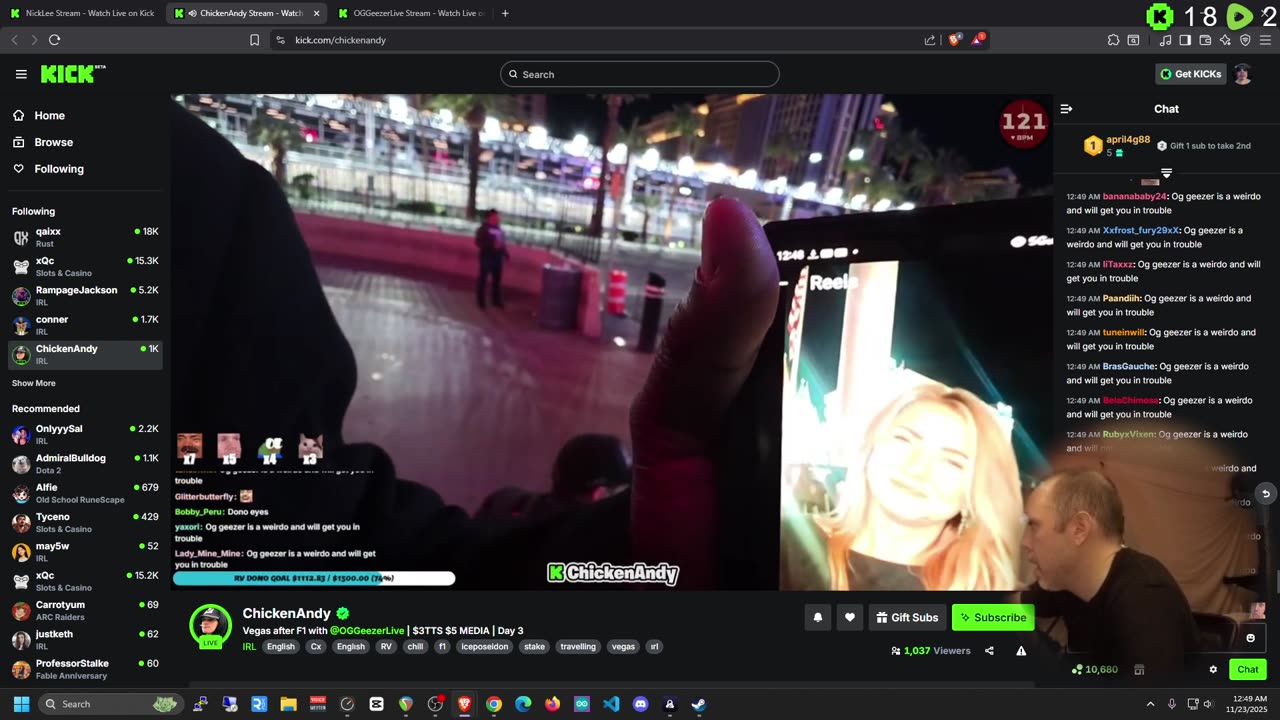Open the xQc channel with 15.3K viewers

(x=85, y=266)
